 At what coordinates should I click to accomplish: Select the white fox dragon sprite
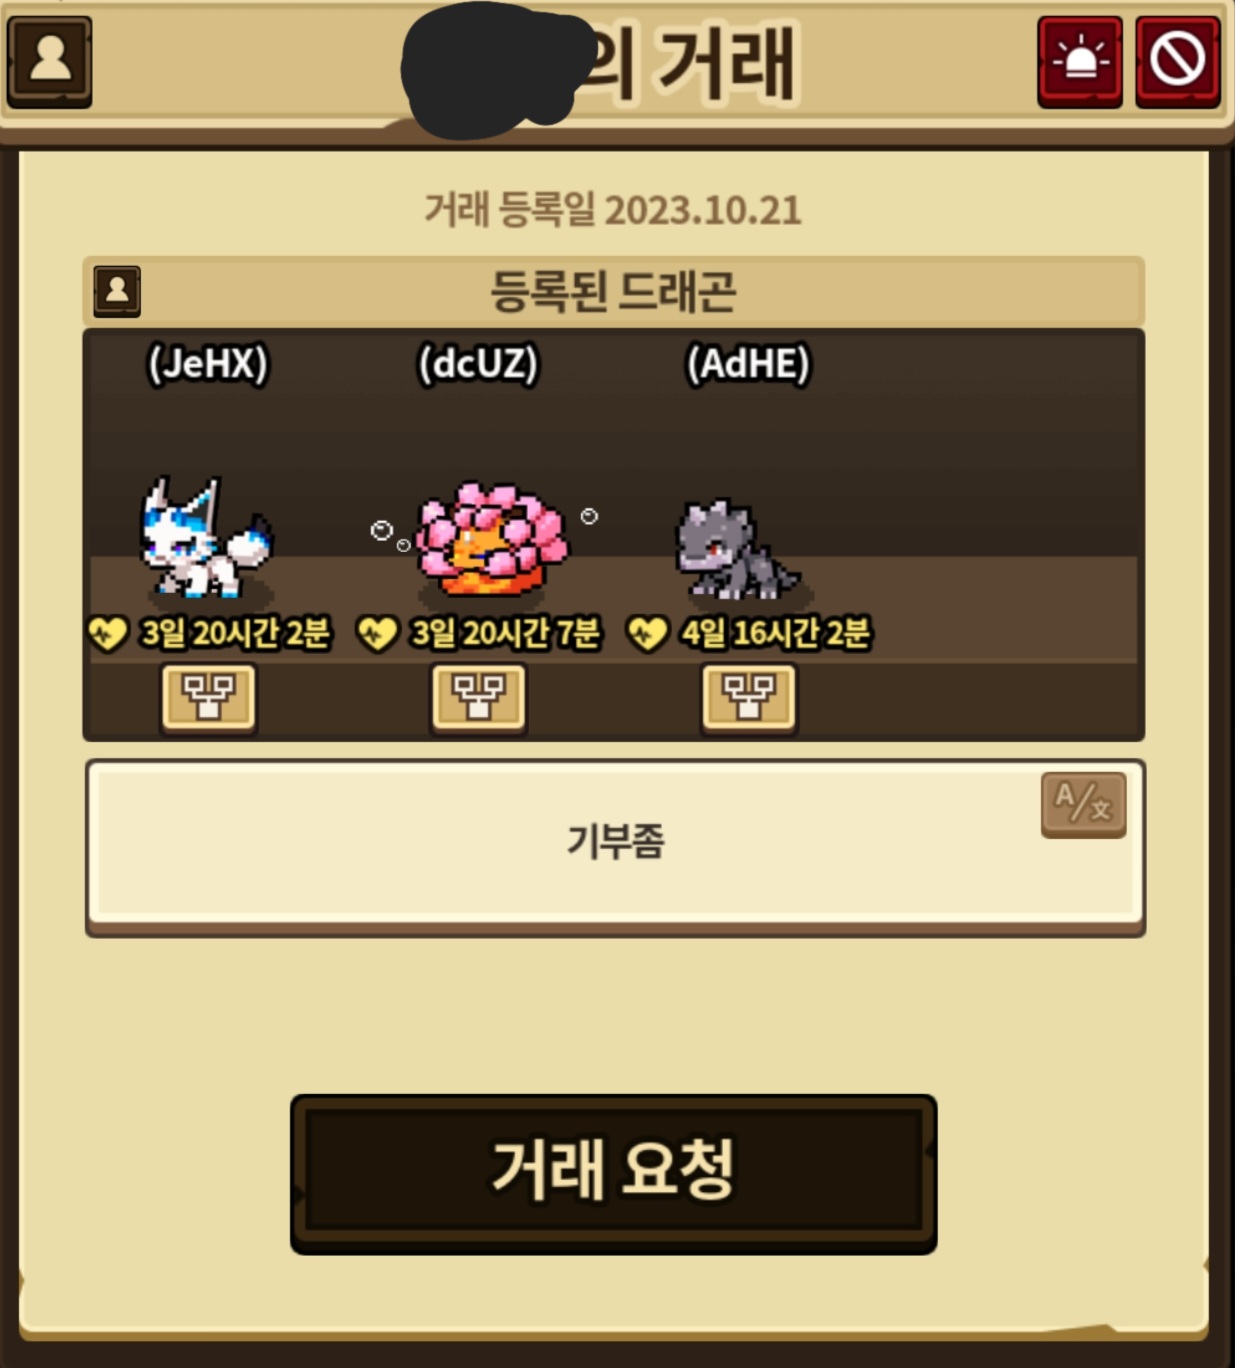tap(205, 539)
